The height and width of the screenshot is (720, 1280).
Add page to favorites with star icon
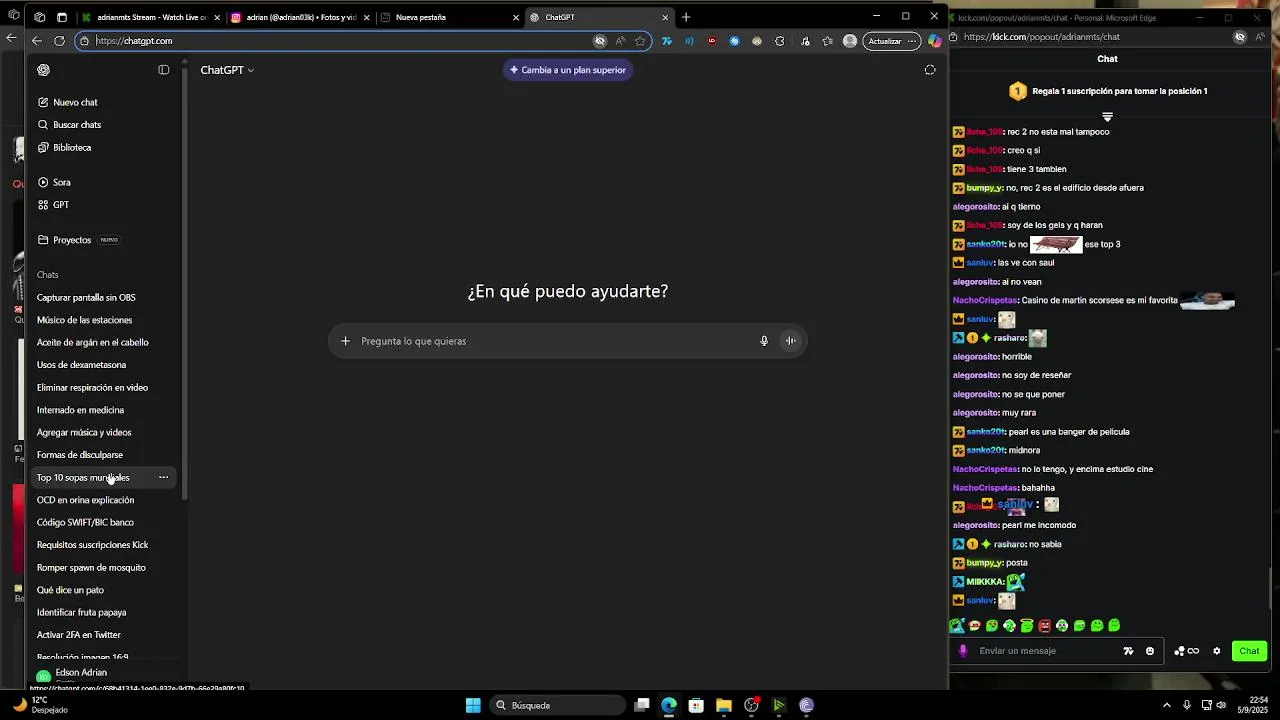coord(640,41)
